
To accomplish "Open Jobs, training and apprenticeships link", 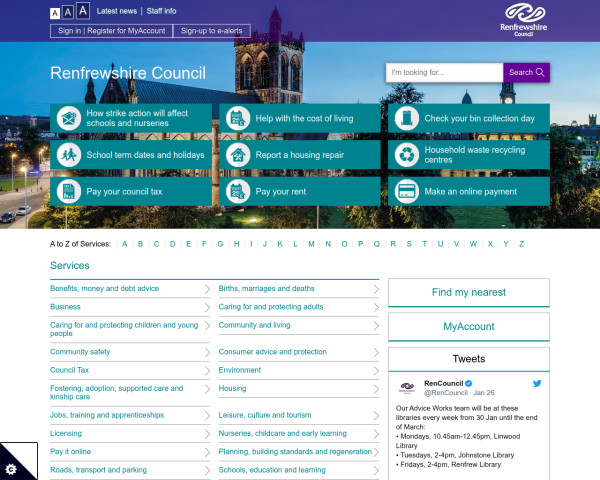I will pyautogui.click(x=107, y=415).
